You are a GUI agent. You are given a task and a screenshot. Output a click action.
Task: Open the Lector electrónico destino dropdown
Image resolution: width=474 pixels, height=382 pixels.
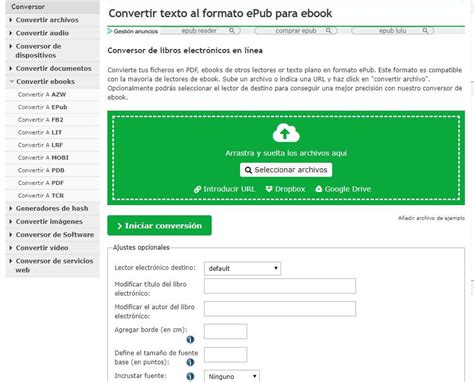[x=242, y=268]
